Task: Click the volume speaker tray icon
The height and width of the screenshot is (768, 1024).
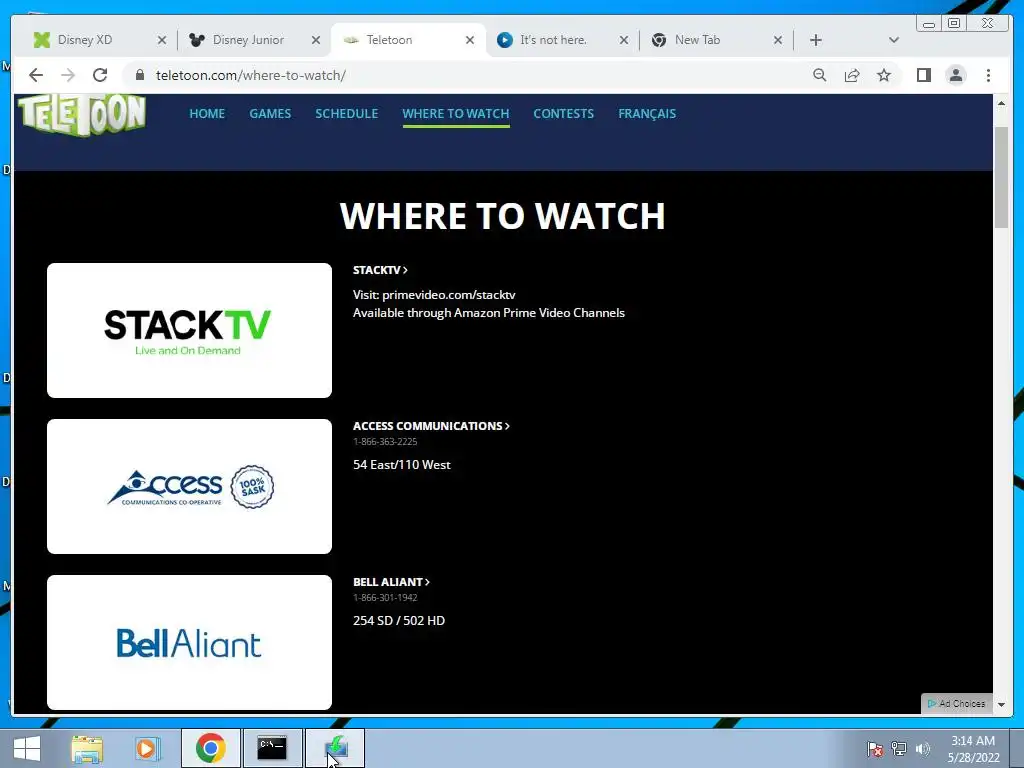Action: (x=923, y=749)
